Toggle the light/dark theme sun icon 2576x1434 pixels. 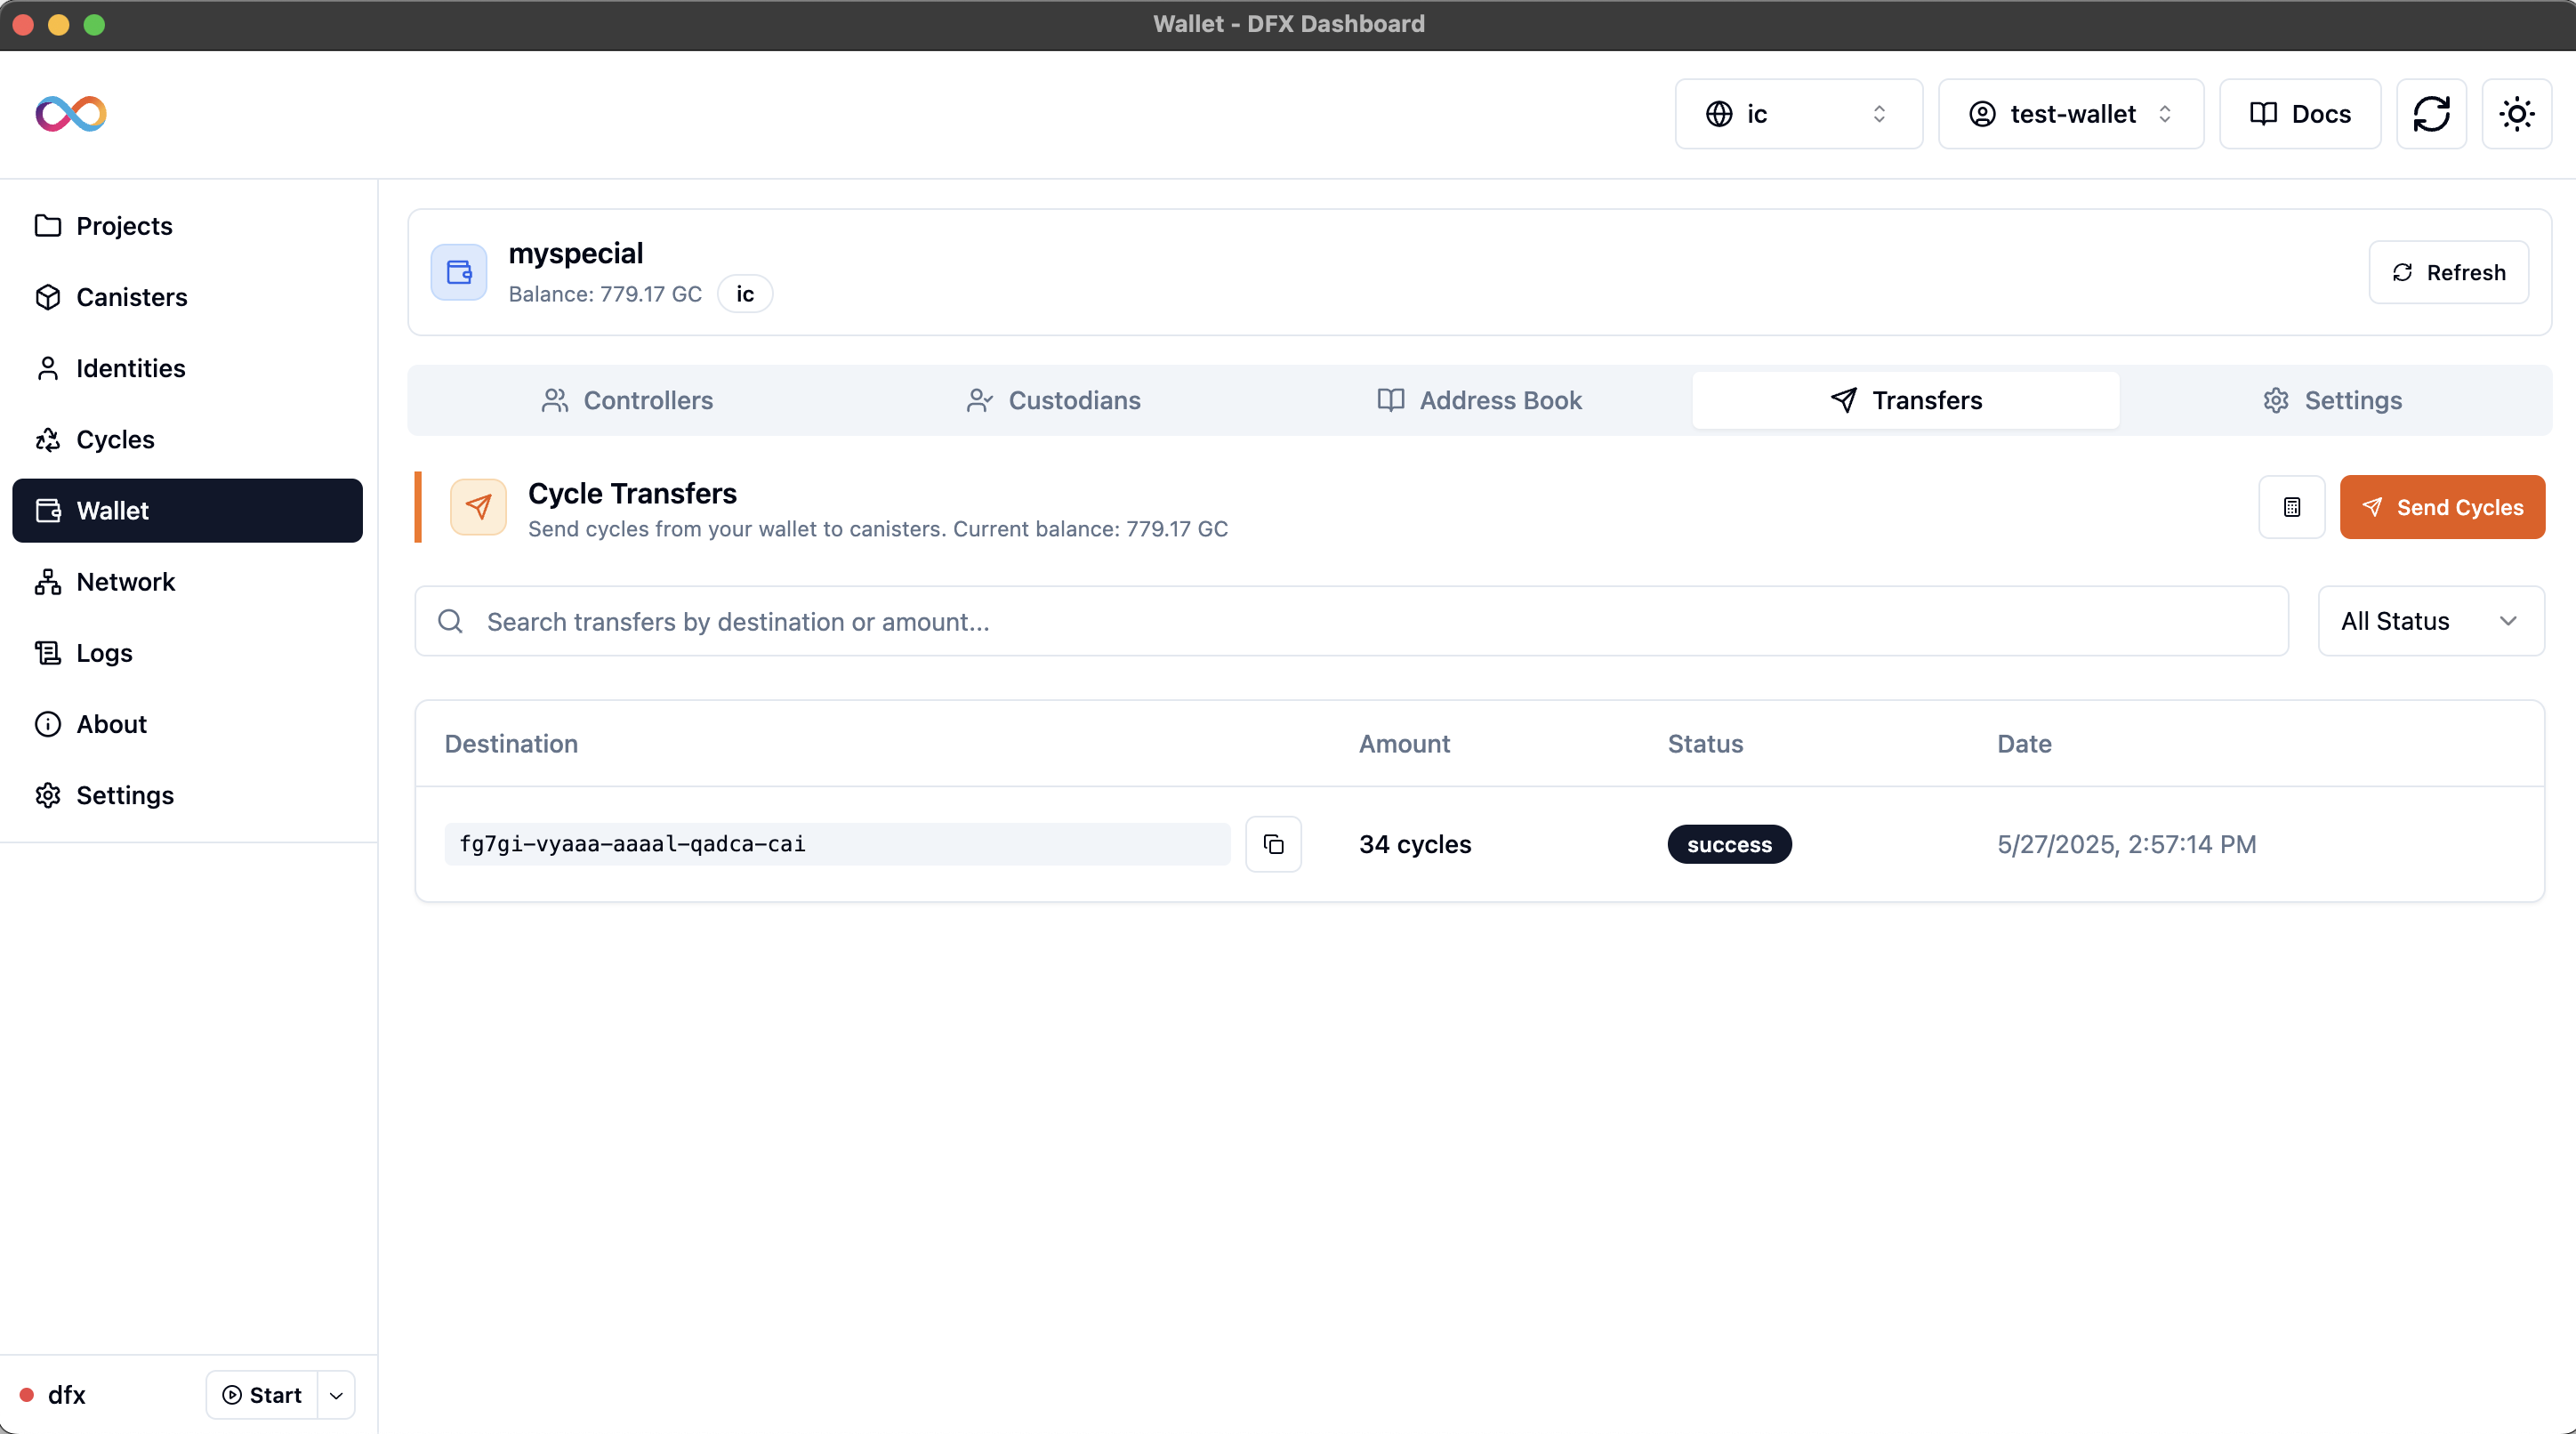pyautogui.click(x=2516, y=114)
